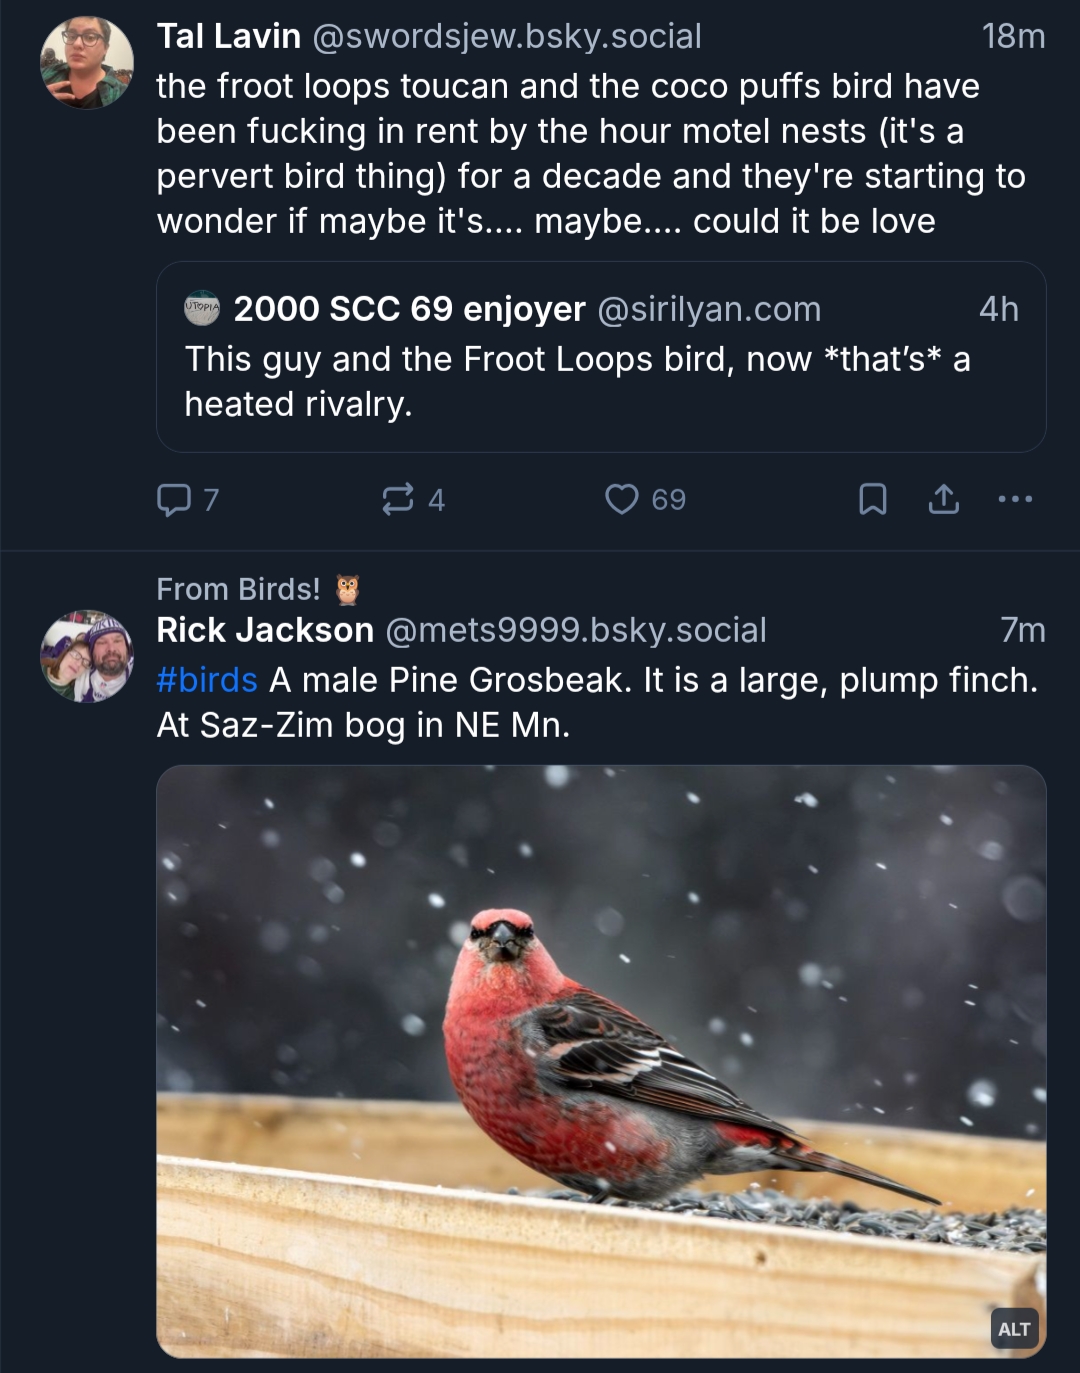Click the Tal Lavin display name
Viewport: 1080px width, 1373px height.
tap(228, 36)
